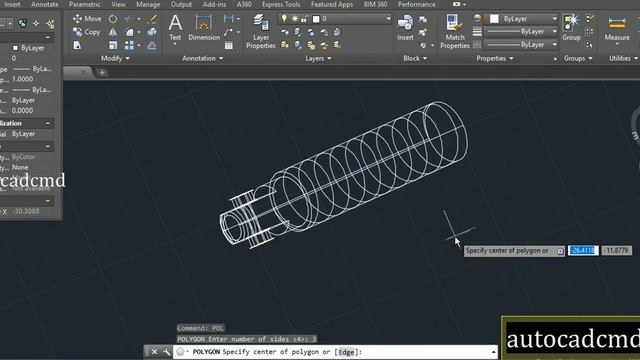Open Layer Properties manager

click(x=260, y=31)
